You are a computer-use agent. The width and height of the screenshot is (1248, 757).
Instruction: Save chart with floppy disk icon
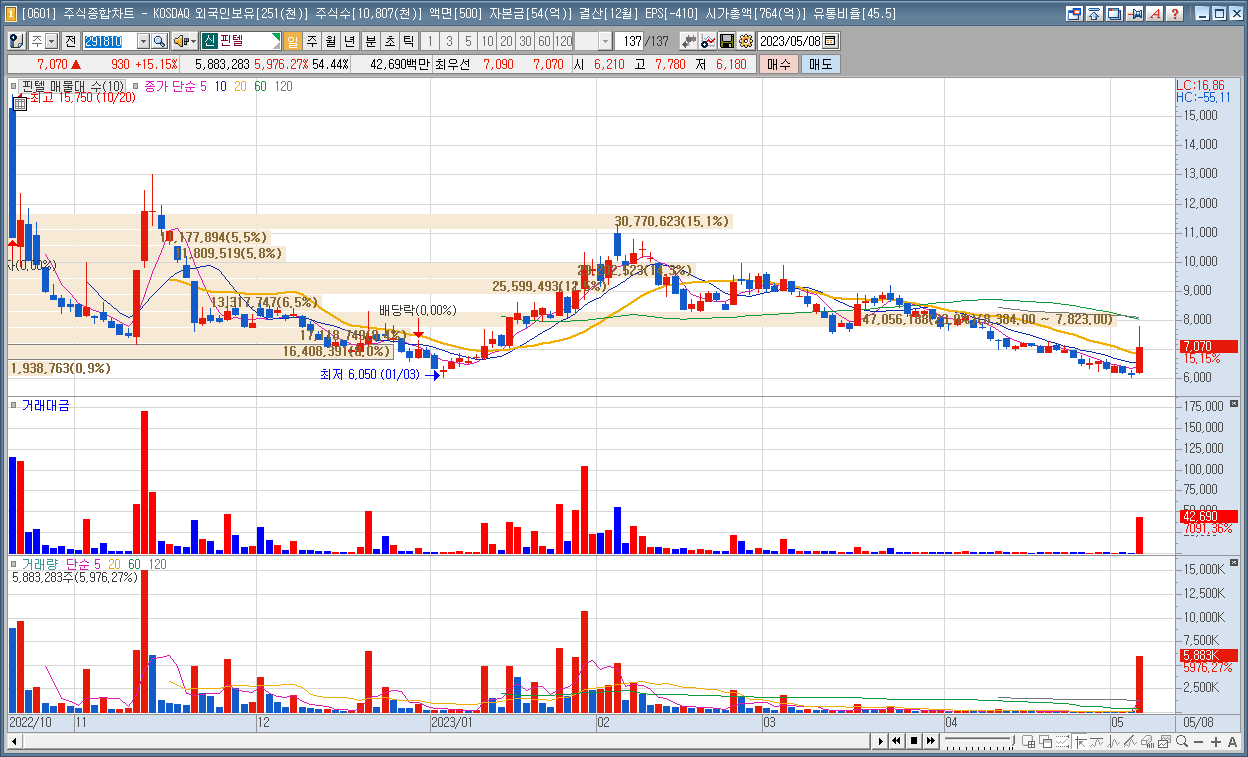tap(727, 41)
